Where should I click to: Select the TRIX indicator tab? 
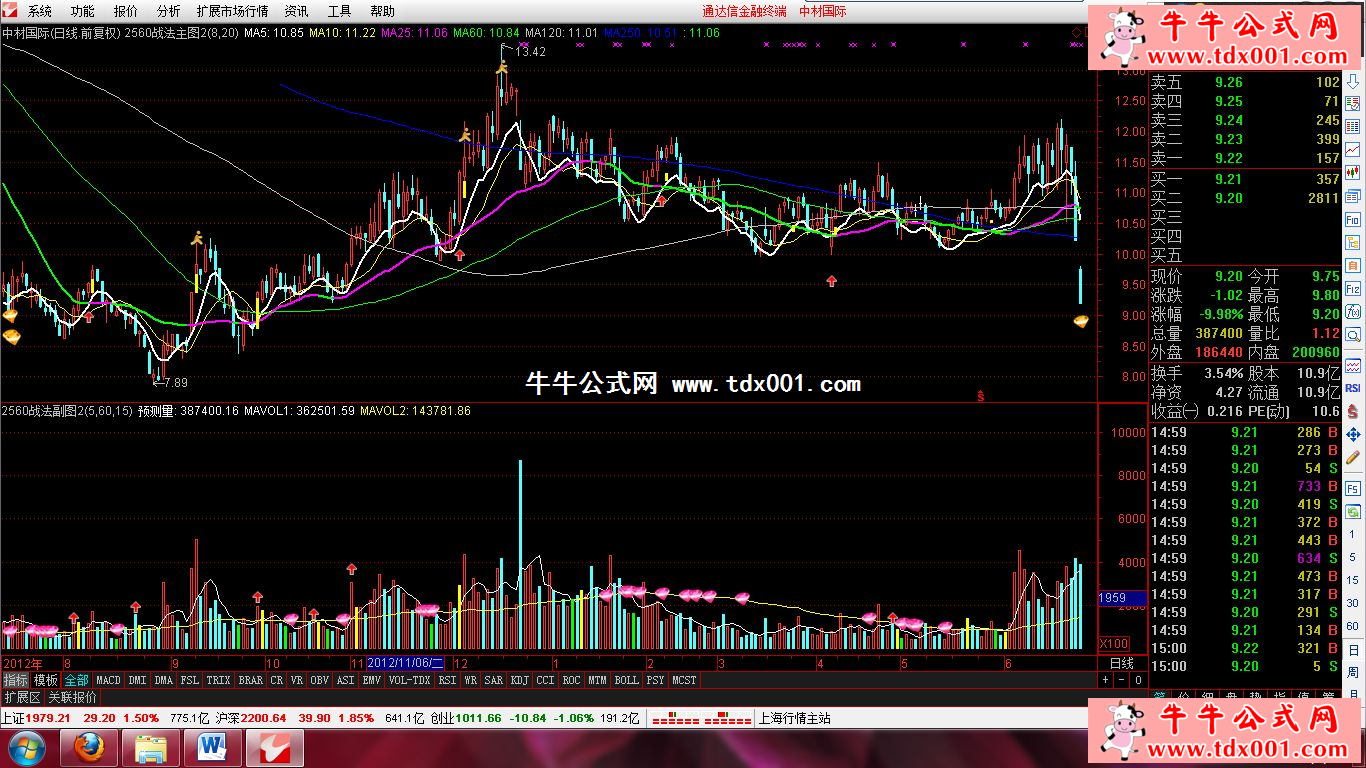coord(218,680)
